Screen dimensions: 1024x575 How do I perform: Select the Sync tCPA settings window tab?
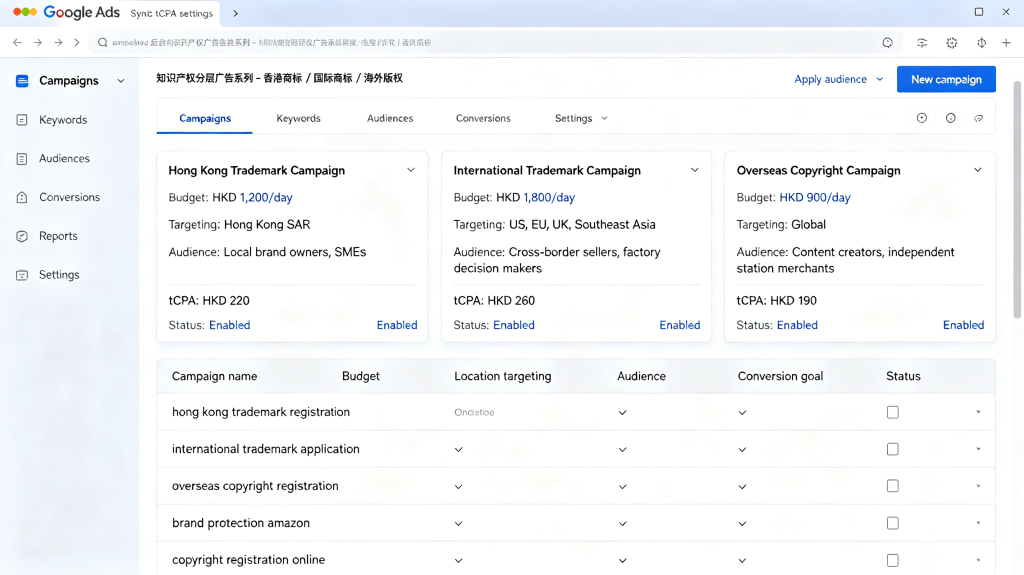[171, 13]
